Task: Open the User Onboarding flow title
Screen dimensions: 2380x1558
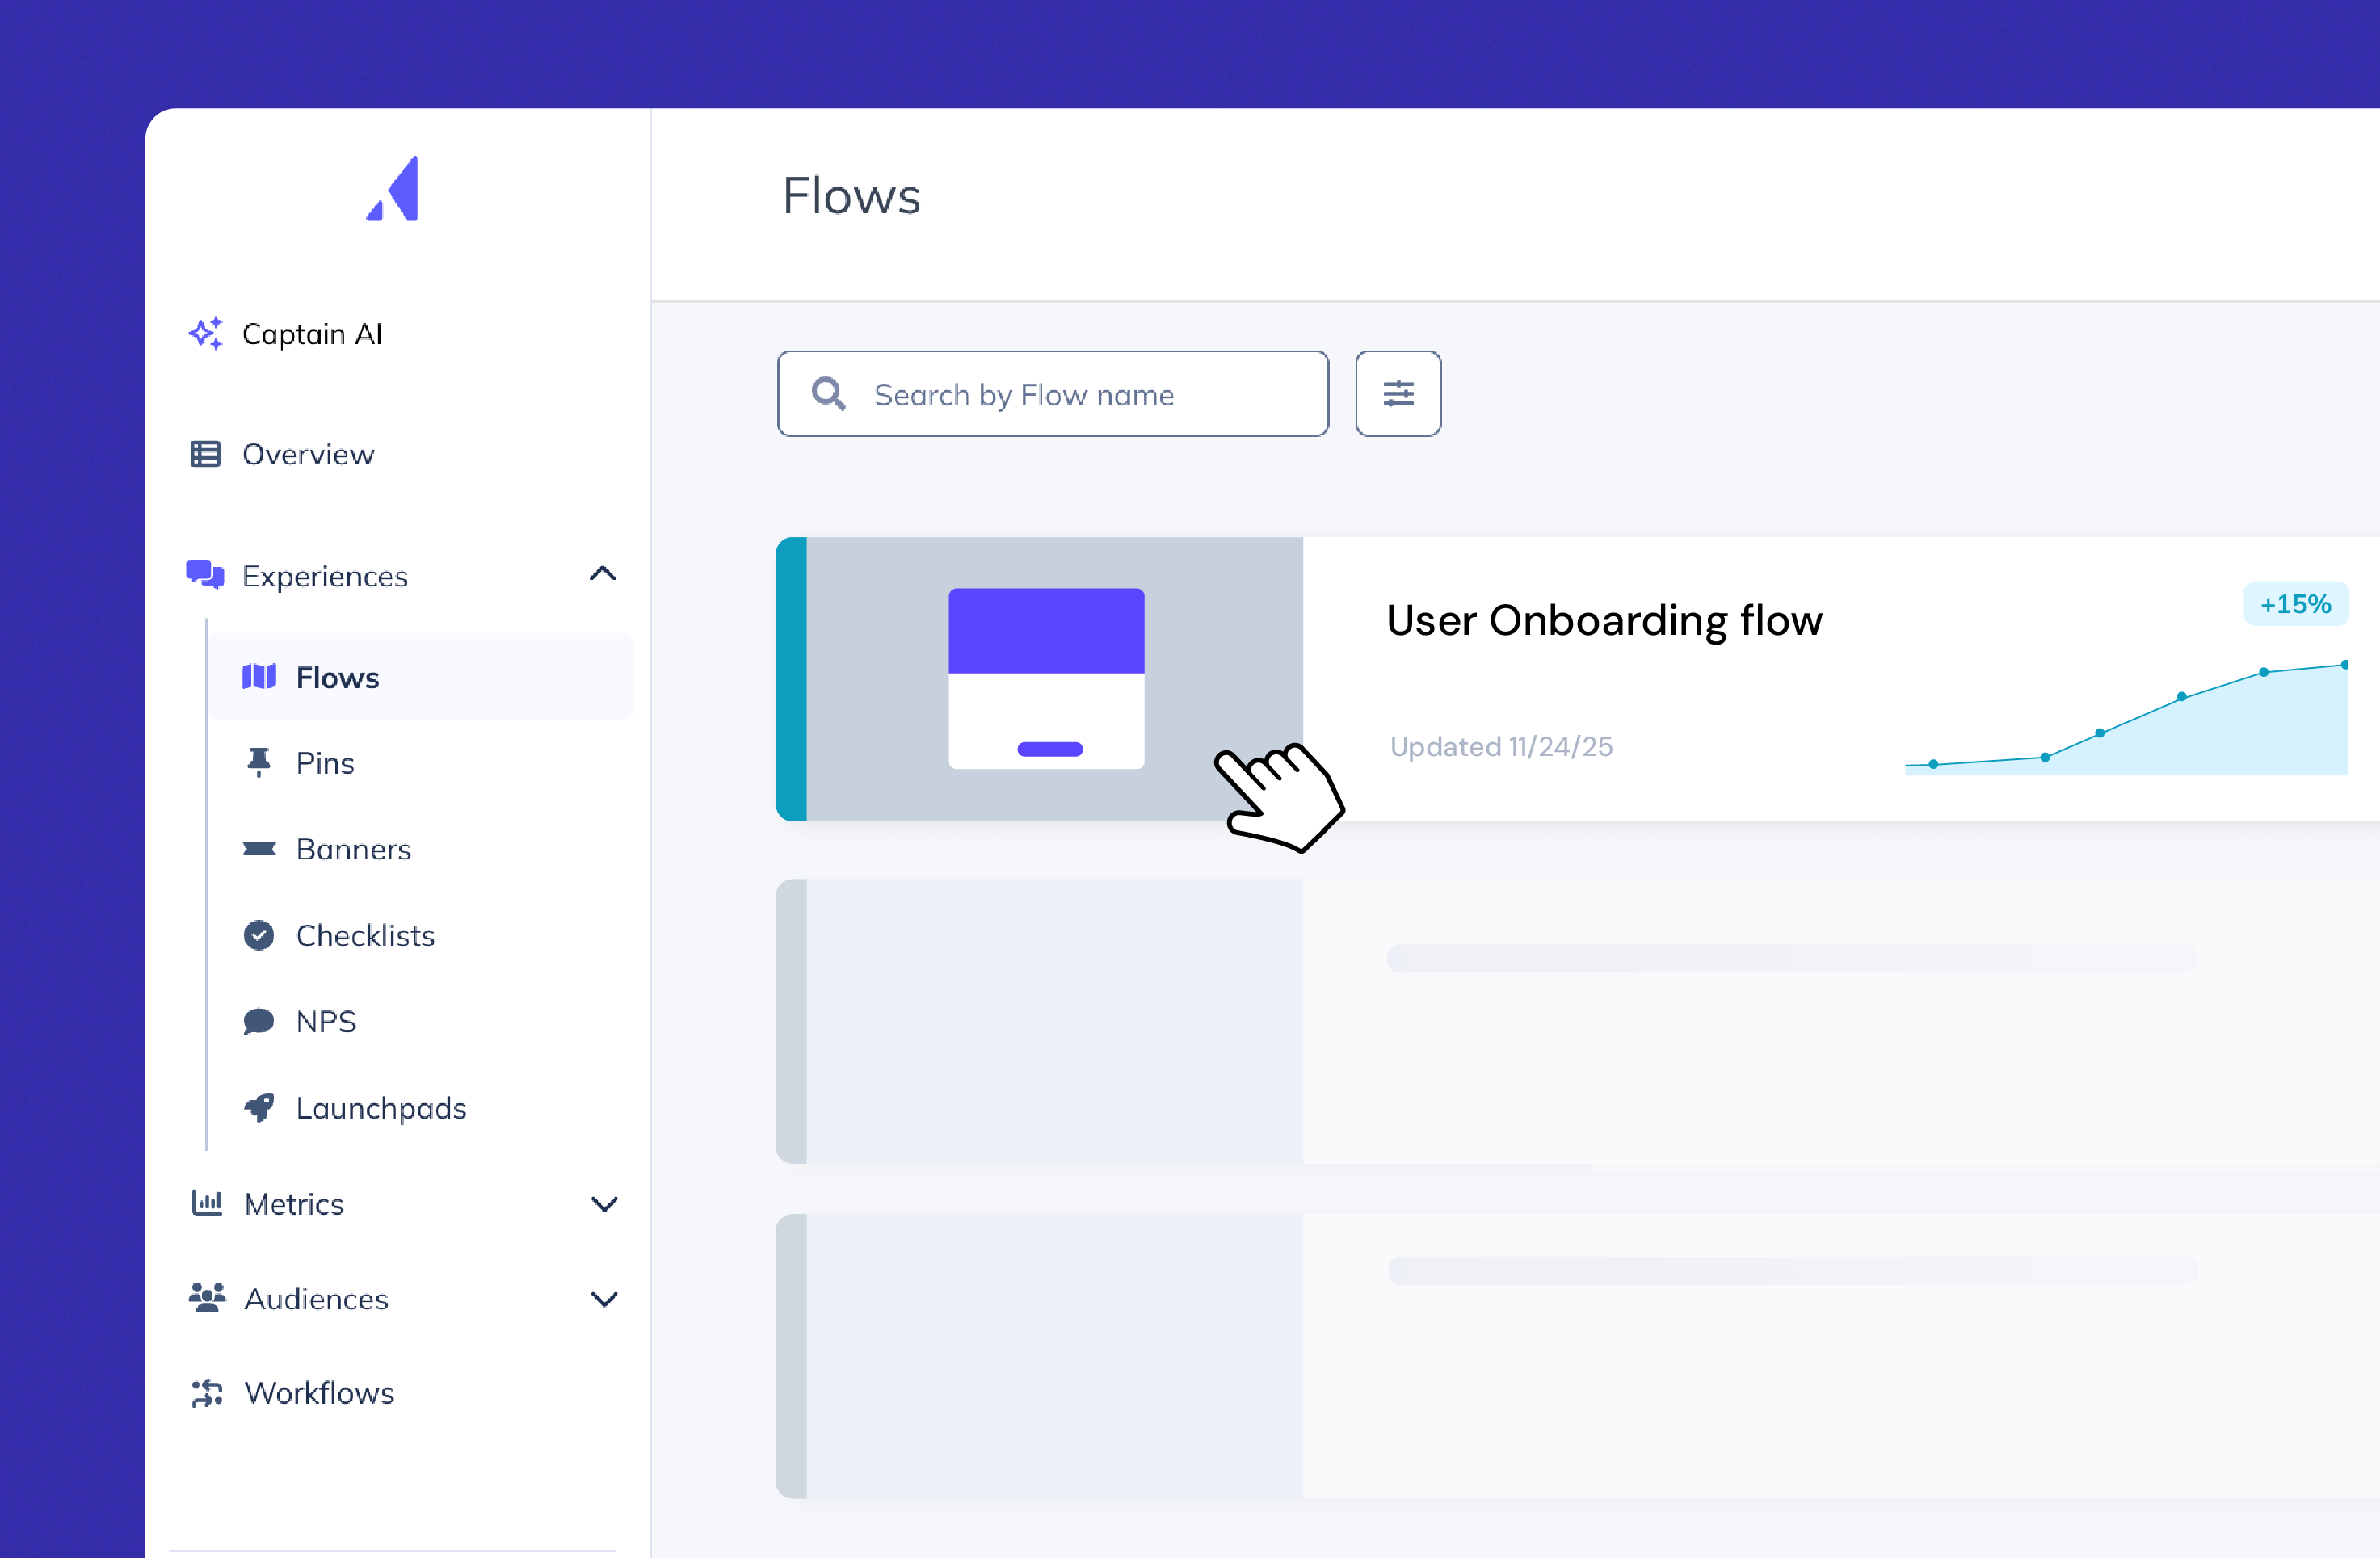Action: tap(1604, 621)
